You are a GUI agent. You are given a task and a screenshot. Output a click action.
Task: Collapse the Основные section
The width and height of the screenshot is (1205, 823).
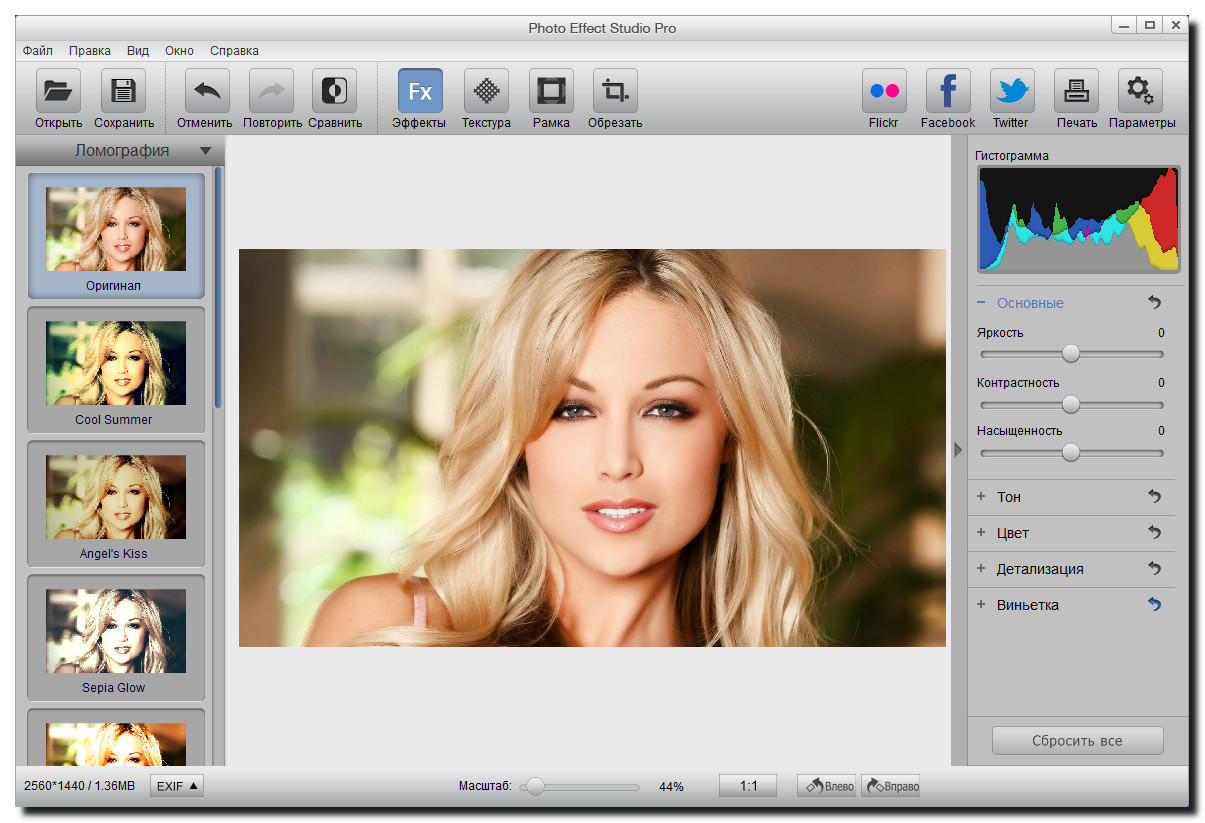tap(982, 303)
